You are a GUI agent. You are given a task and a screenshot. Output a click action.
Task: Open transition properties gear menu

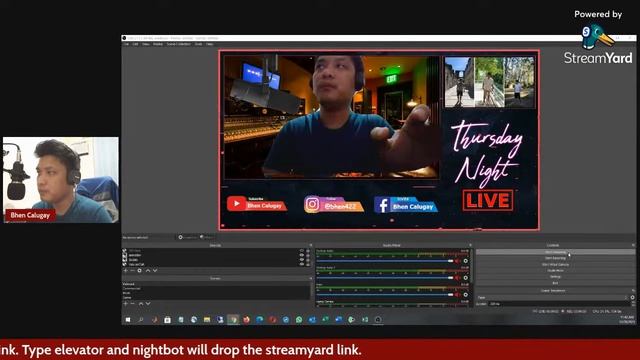tap(633, 298)
